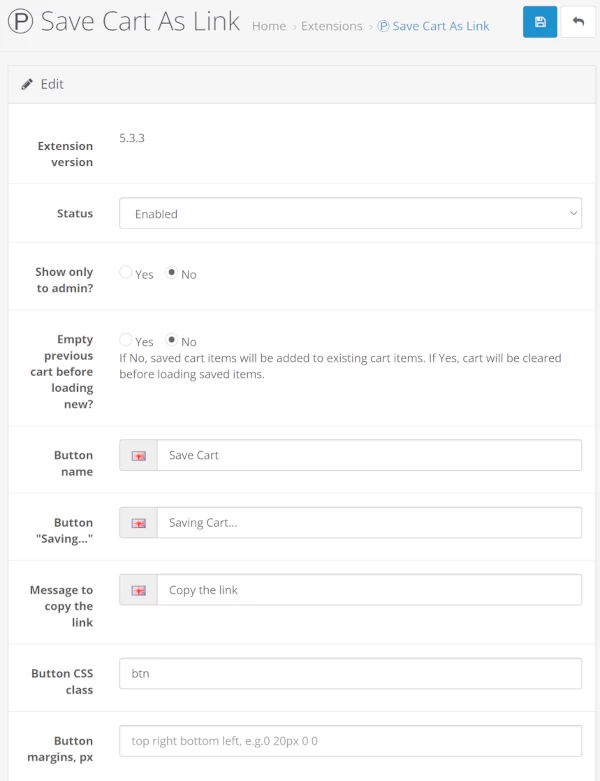Click language flag next to Button name
The height and width of the screenshot is (781, 600).
click(139, 455)
